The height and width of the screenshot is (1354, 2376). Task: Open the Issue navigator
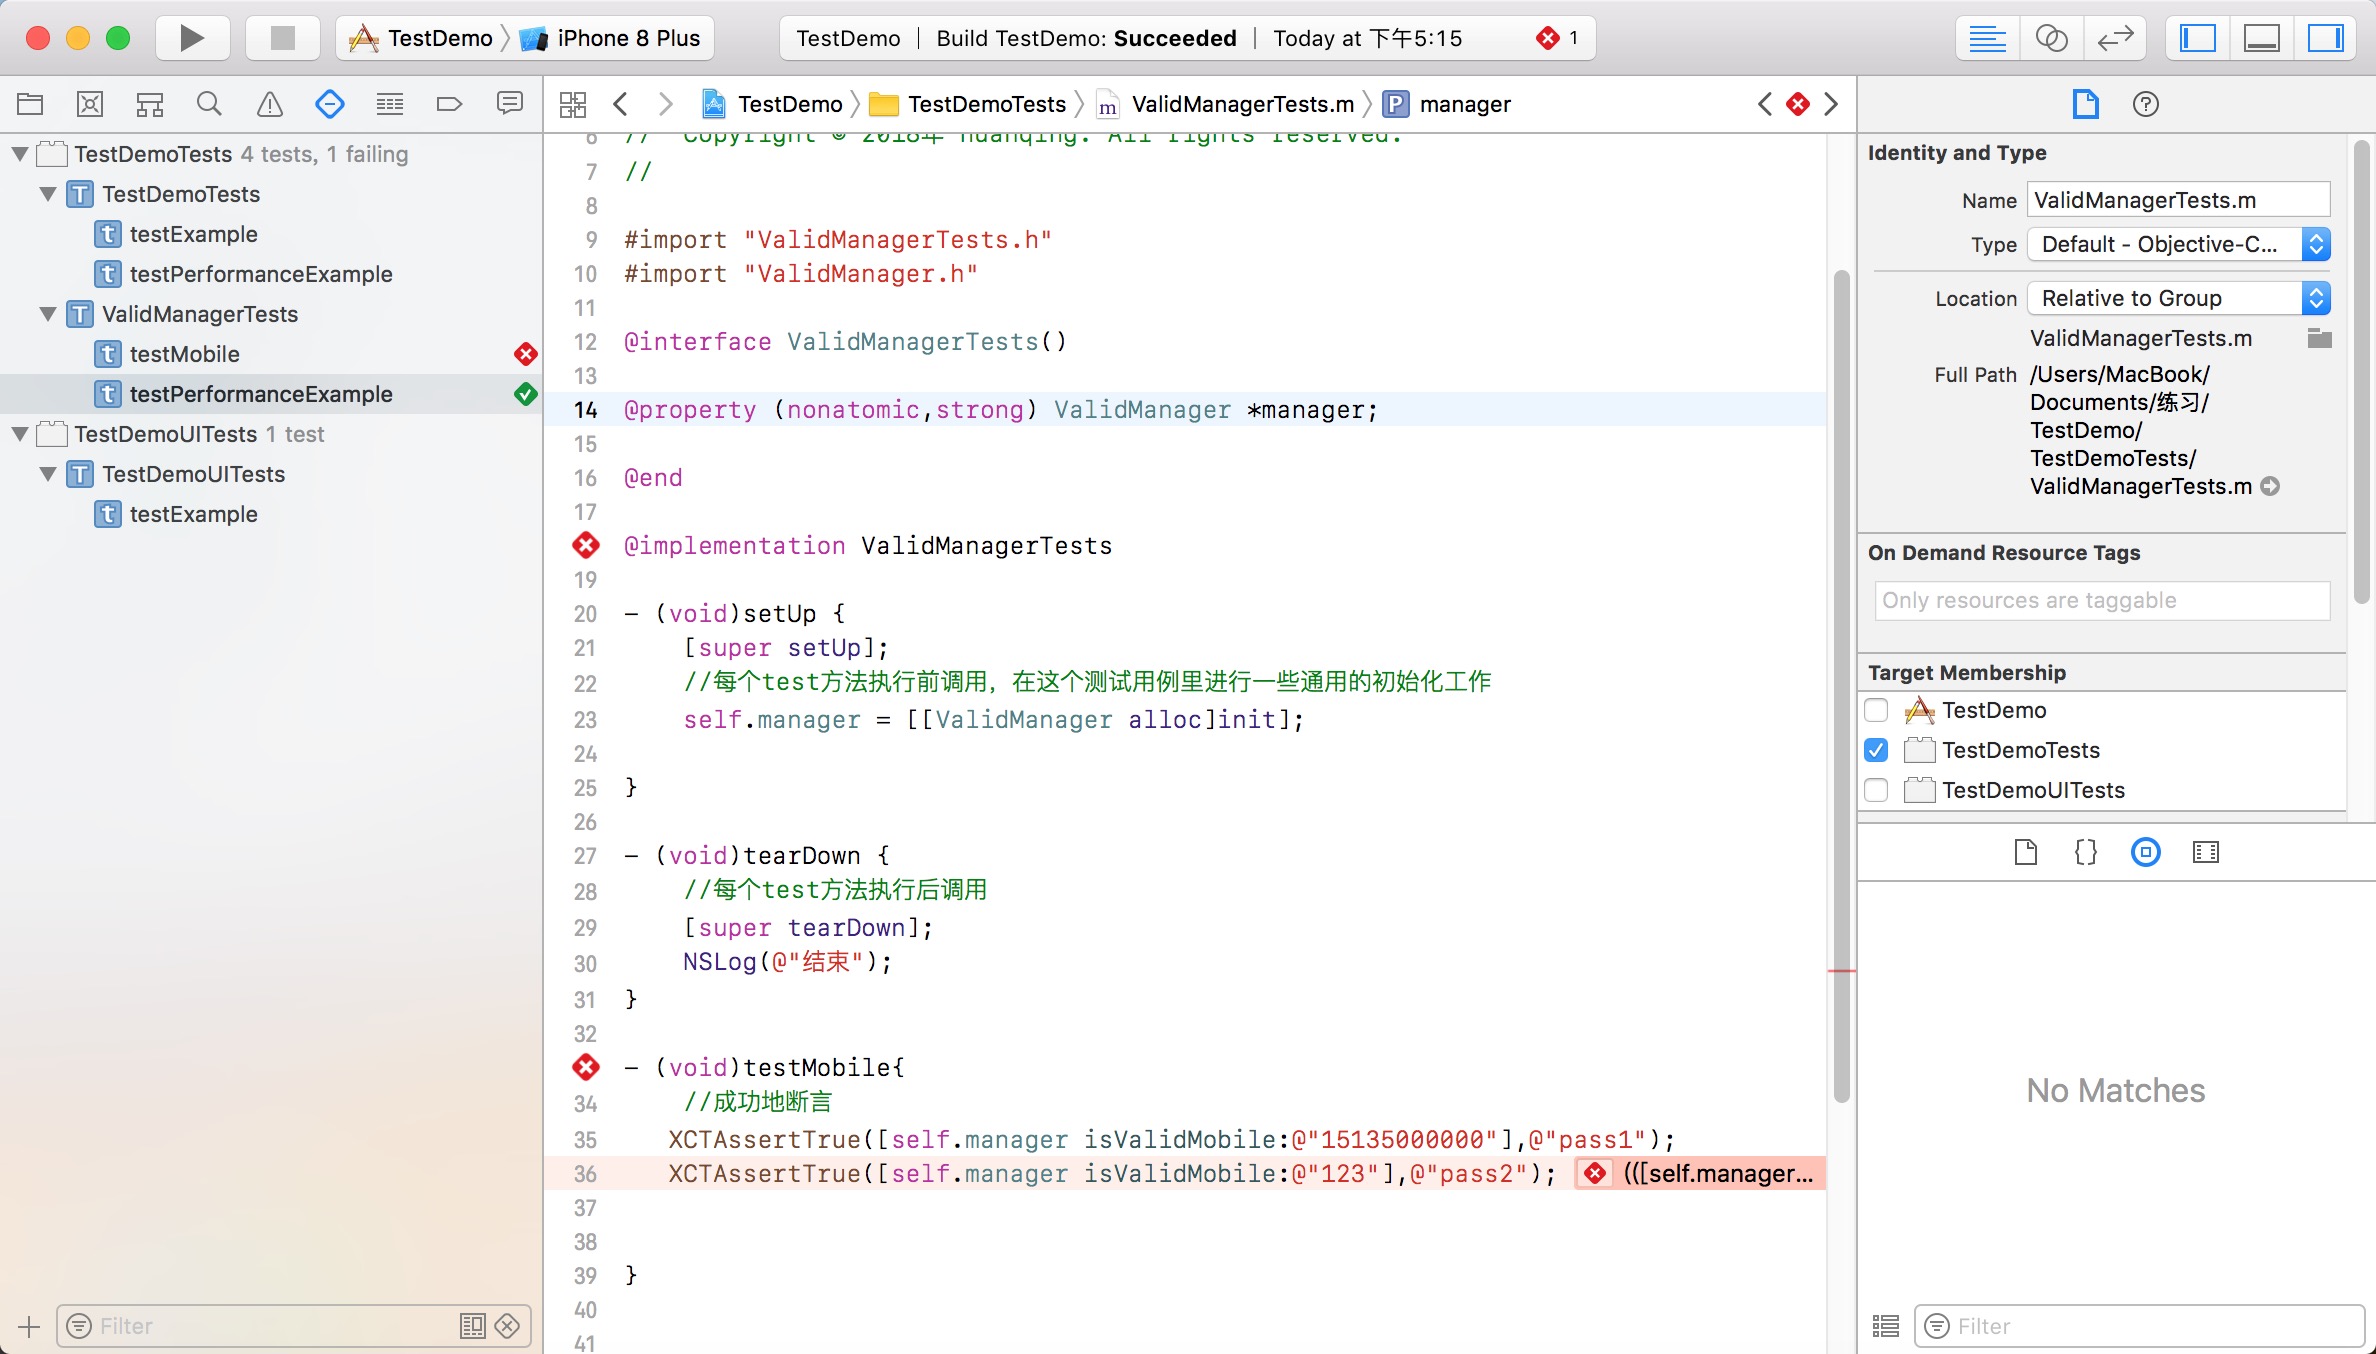point(270,103)
